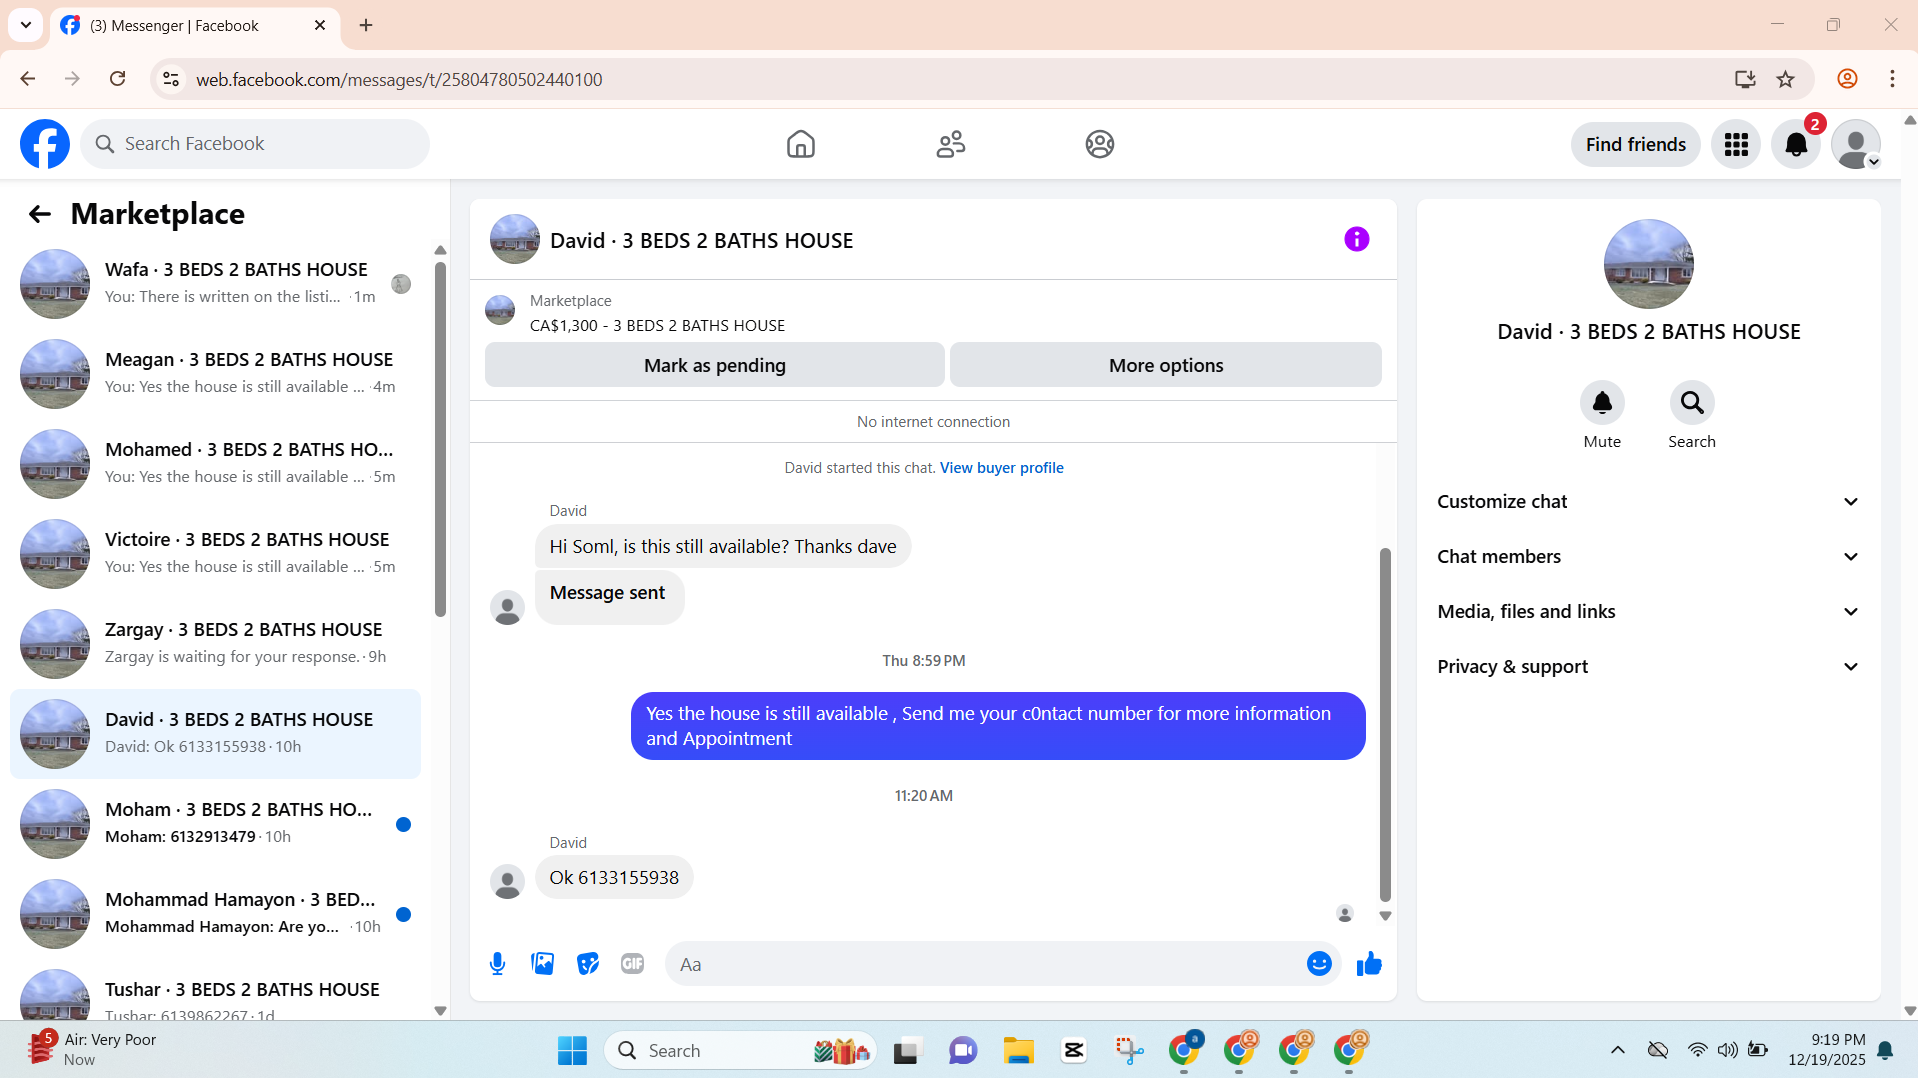Expand Customize chat section
This screenshot has height=1078, width=1918.
pyautogui.click(x=1648, y=502)
